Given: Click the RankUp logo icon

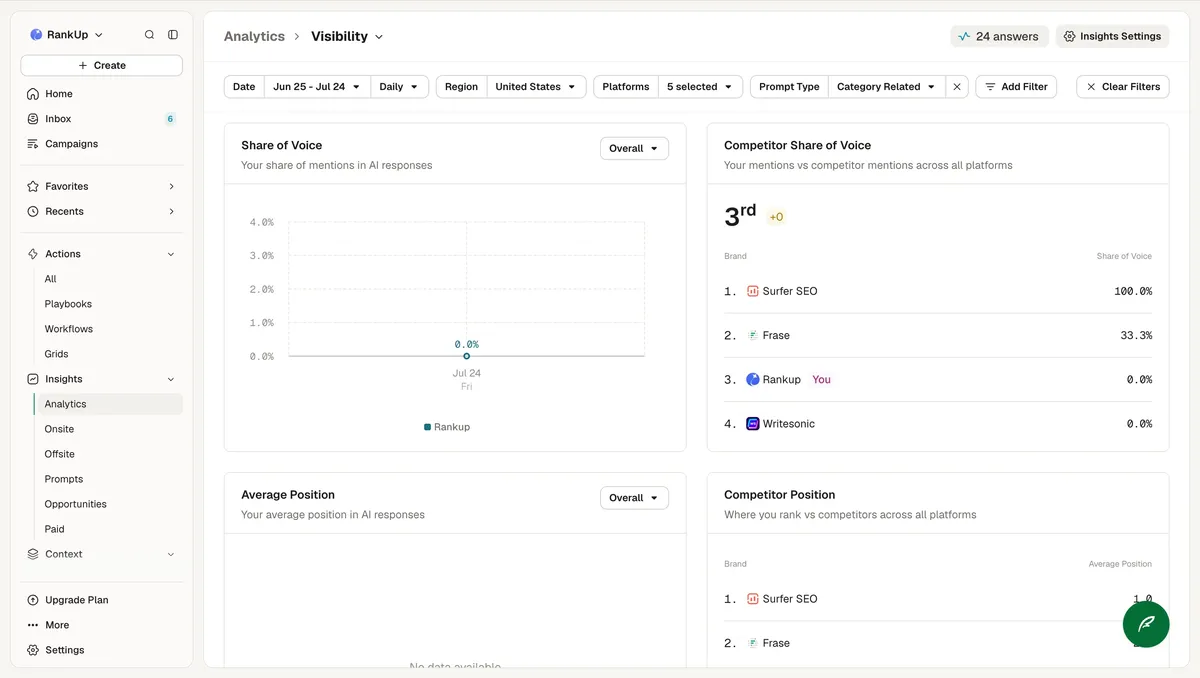Looking at the screenshot, I should coord(36,35).
